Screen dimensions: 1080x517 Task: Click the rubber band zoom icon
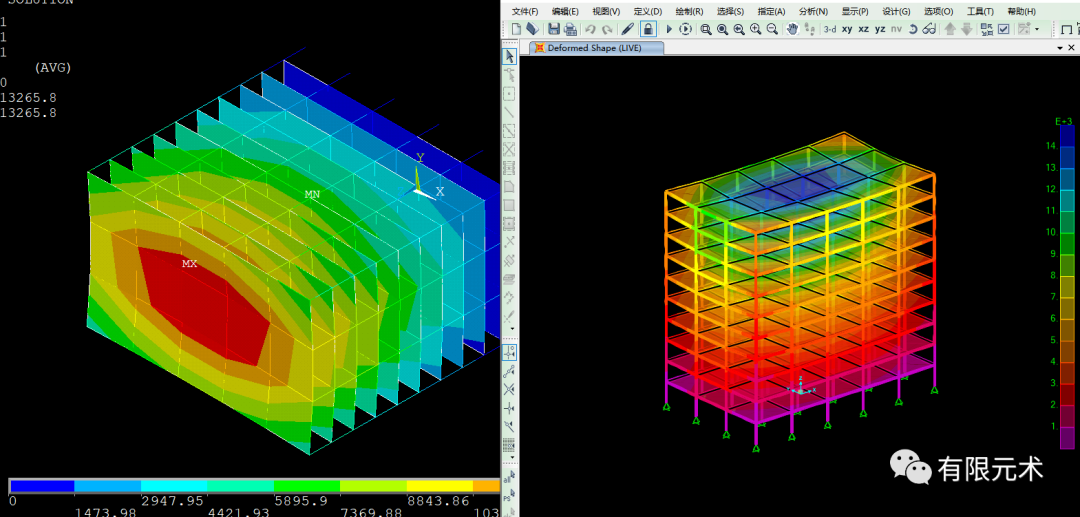pos(706,29)
